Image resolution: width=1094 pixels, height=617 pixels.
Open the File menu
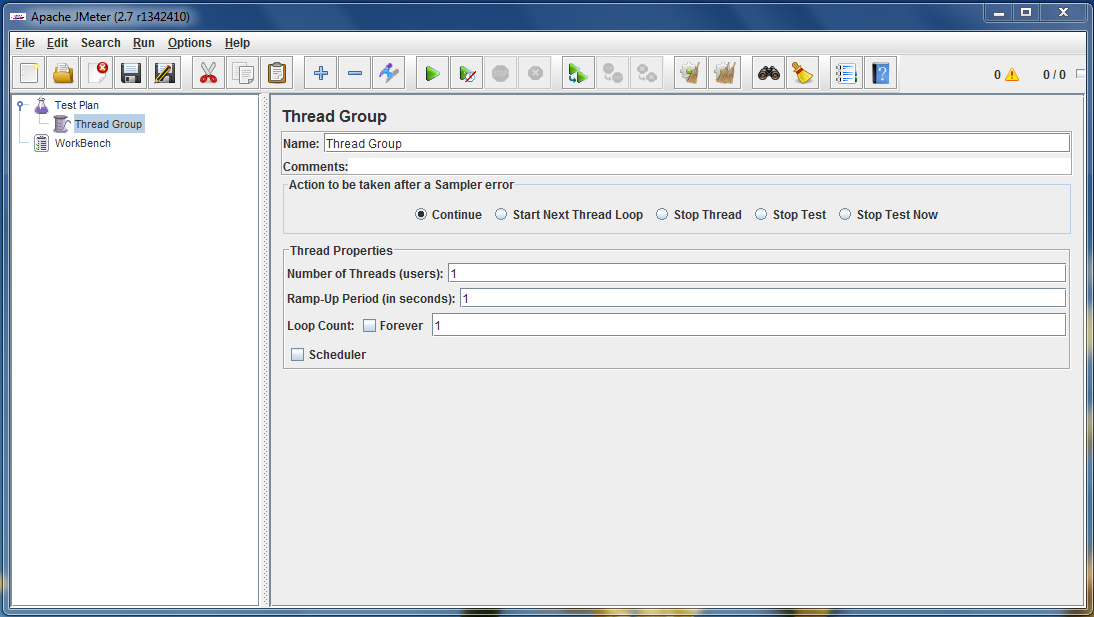tap(25, 43)
